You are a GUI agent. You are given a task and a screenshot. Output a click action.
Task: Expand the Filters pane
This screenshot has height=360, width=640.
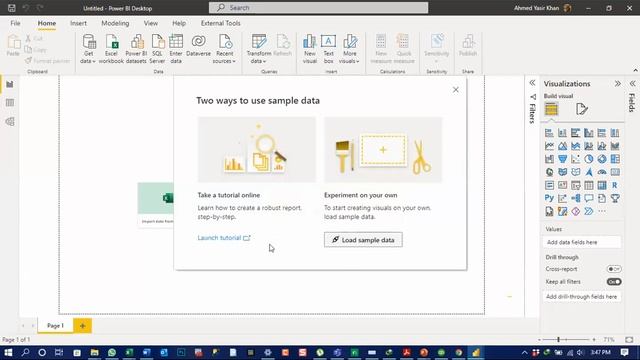tap(532, 83)
